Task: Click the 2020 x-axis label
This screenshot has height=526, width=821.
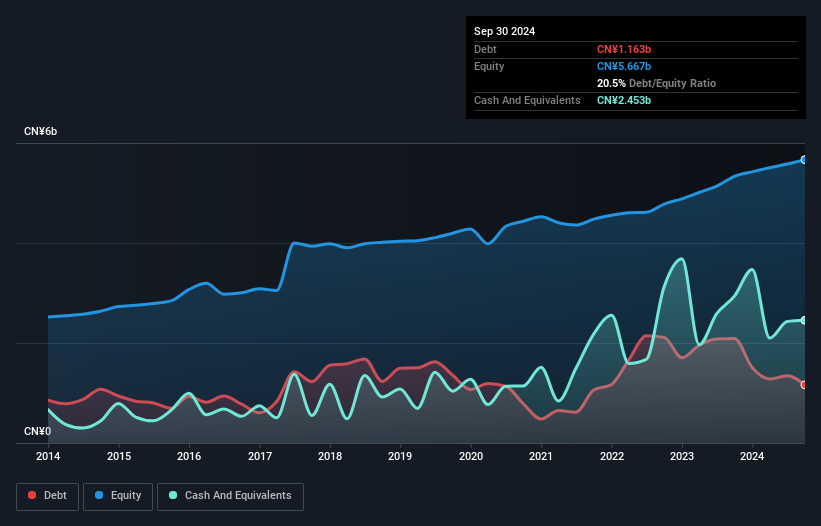Action: pyautogui.click(x=471, y=456)
